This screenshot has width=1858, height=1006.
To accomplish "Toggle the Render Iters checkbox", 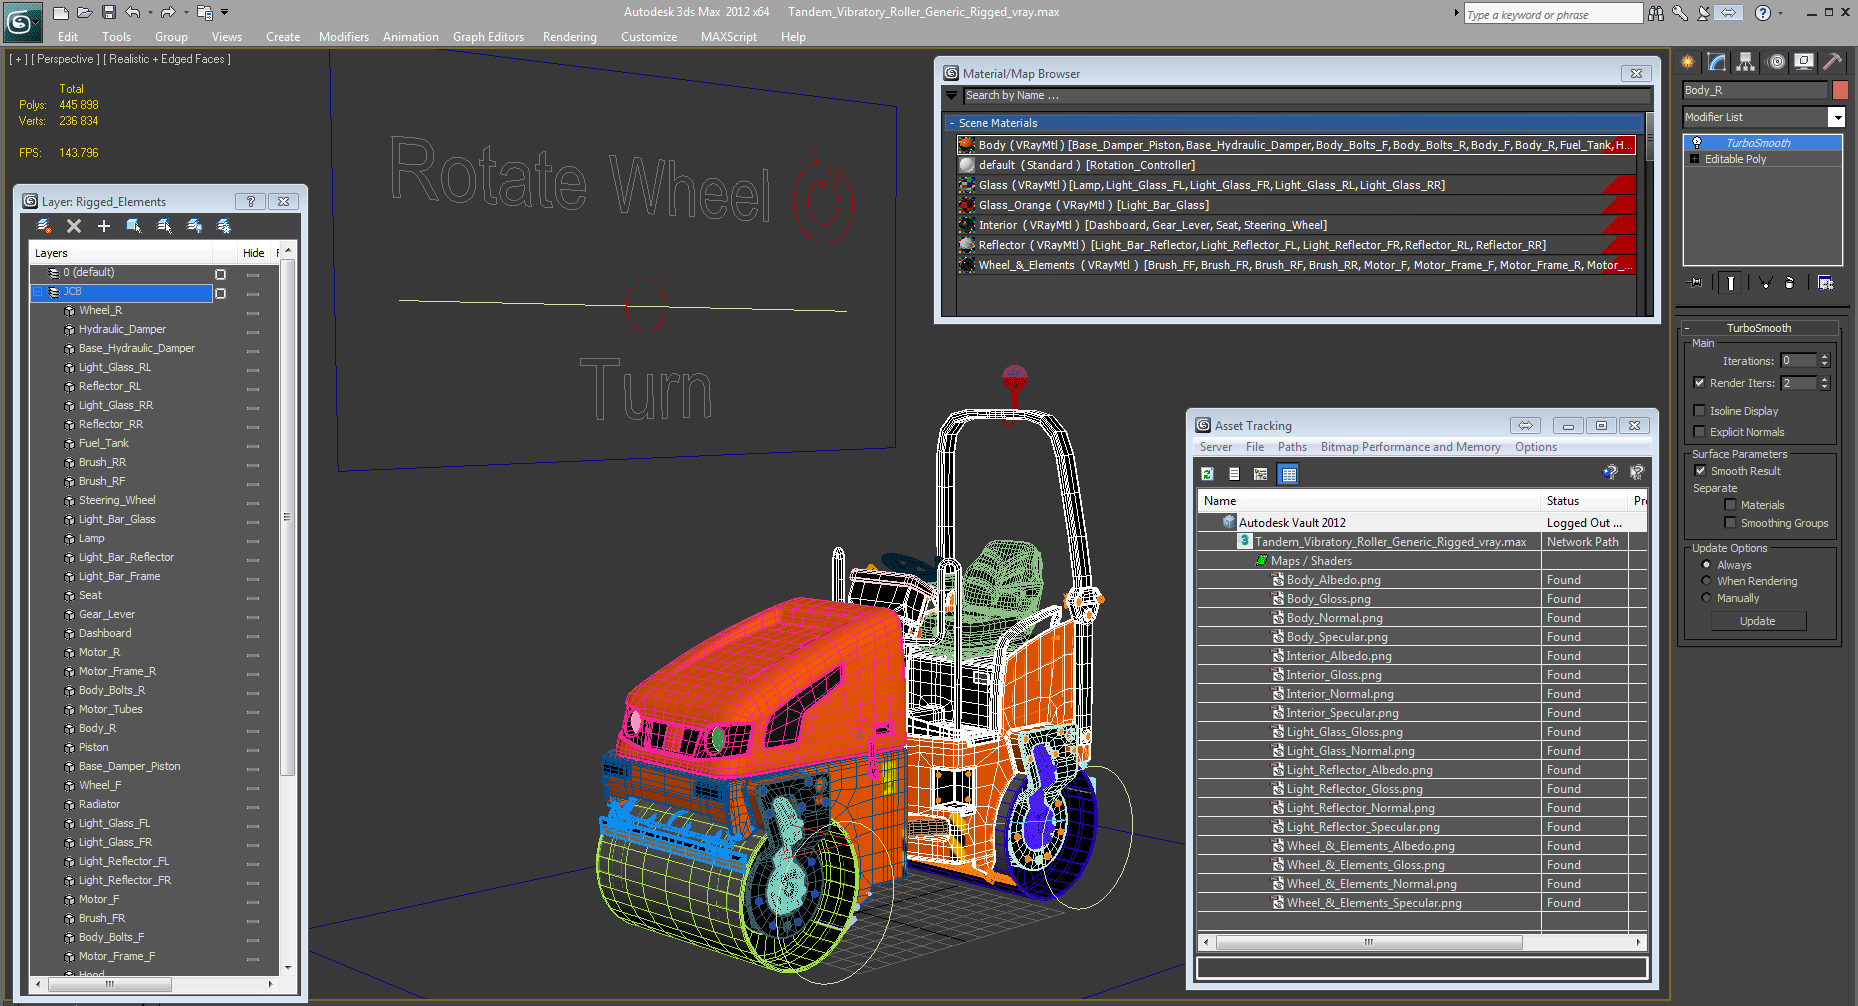I will click(1700, 383).
